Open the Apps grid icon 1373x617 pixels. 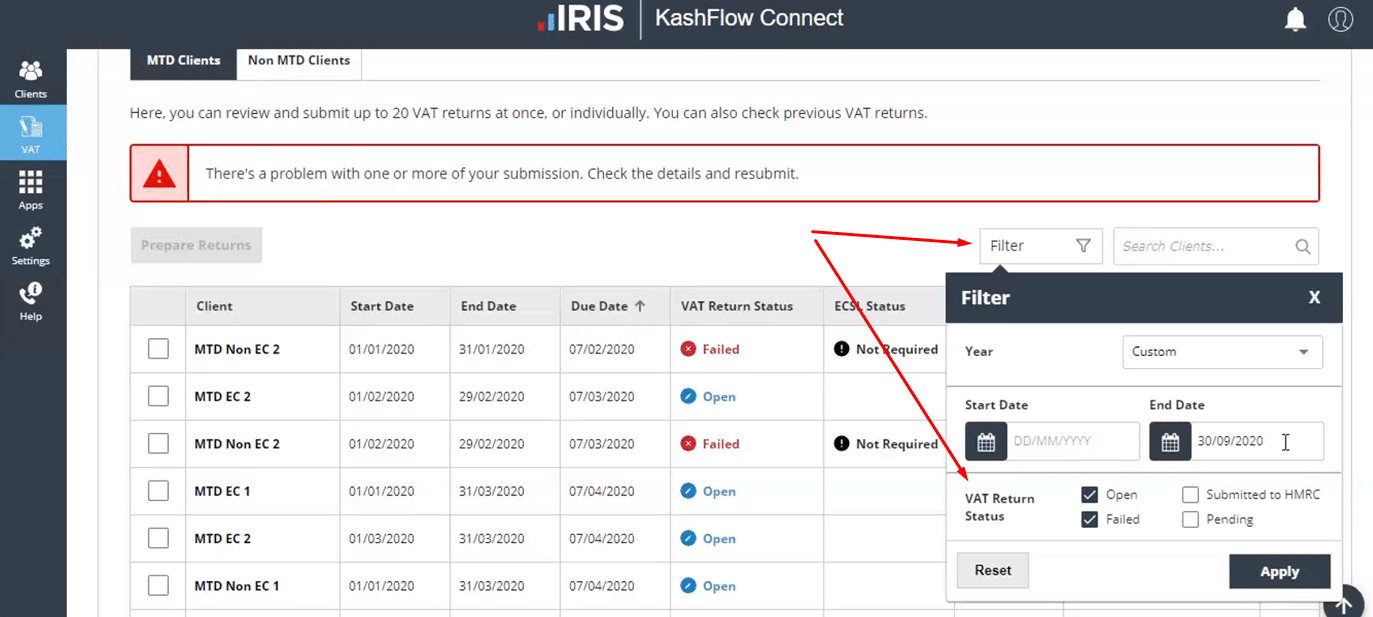pos(31,188)
